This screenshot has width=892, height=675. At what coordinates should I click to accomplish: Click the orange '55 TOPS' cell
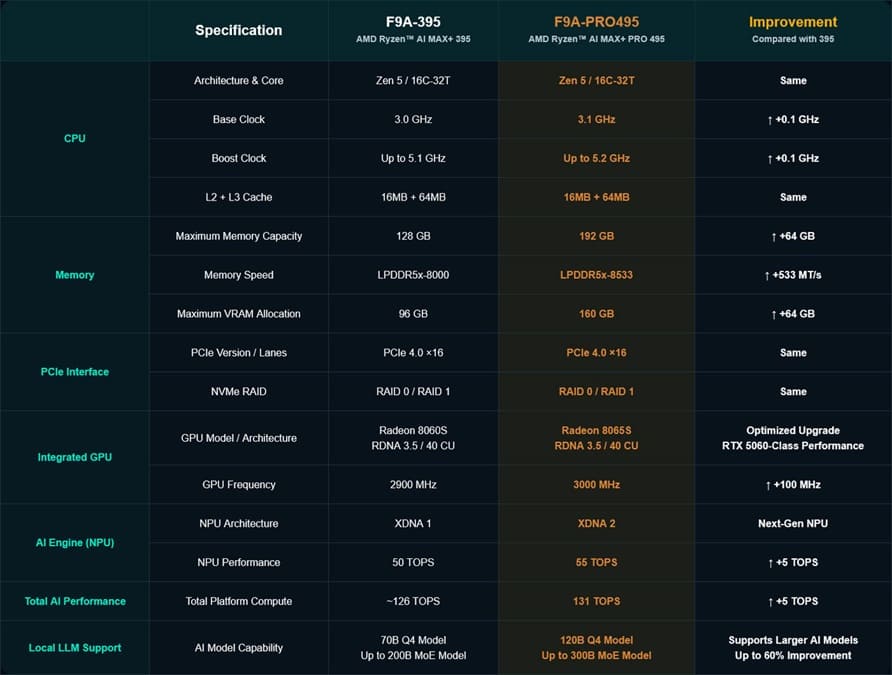(x=596, y=562)
